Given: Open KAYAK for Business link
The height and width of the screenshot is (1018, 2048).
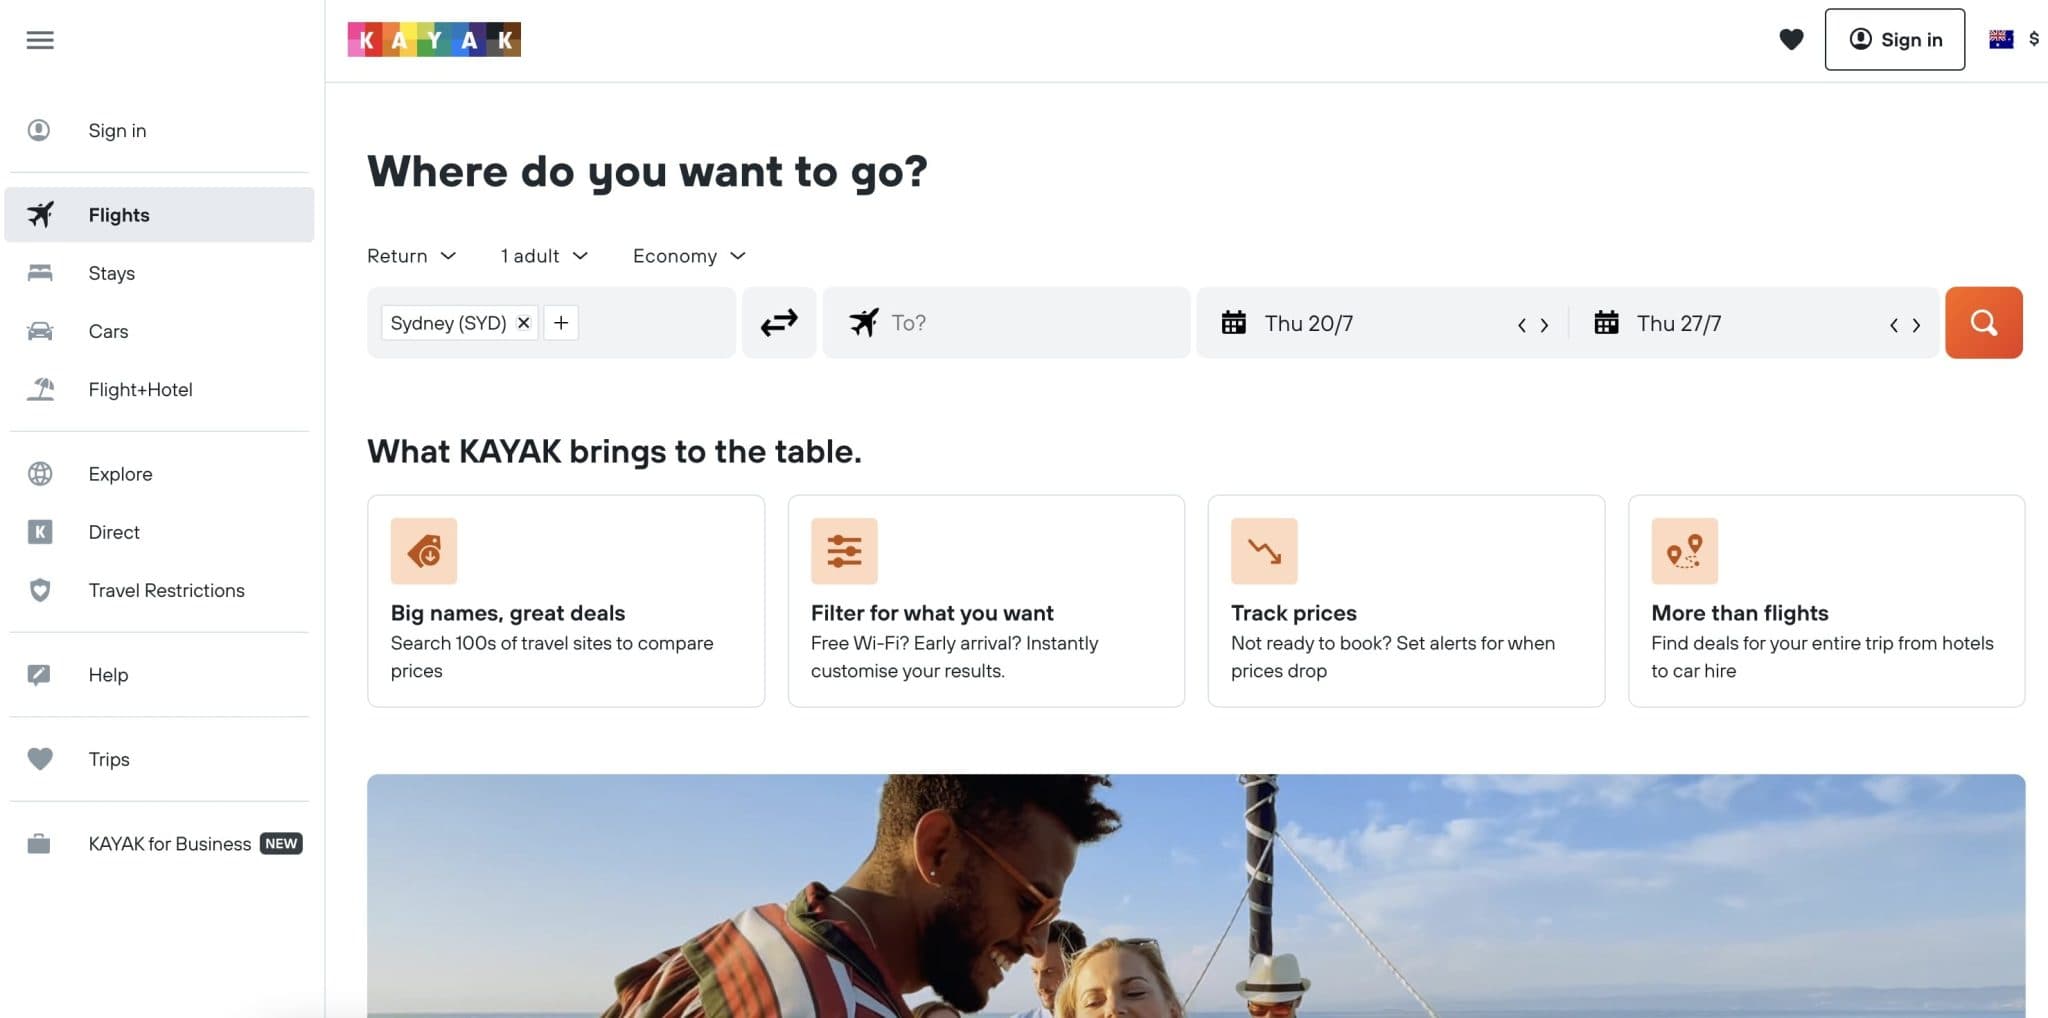Looking at the screenshot, I should 159,844.
